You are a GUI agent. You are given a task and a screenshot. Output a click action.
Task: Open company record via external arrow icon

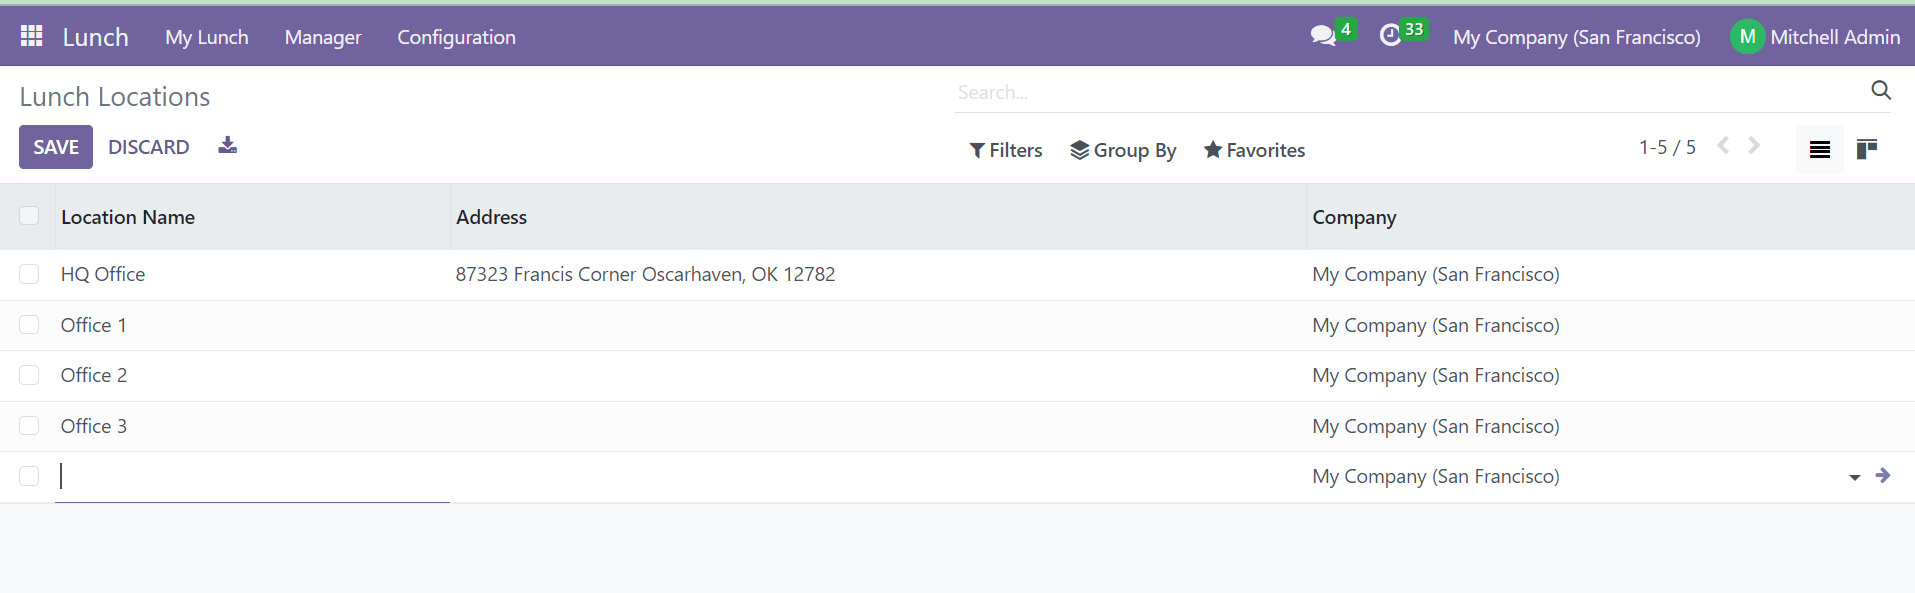(x=1883, y=476)
